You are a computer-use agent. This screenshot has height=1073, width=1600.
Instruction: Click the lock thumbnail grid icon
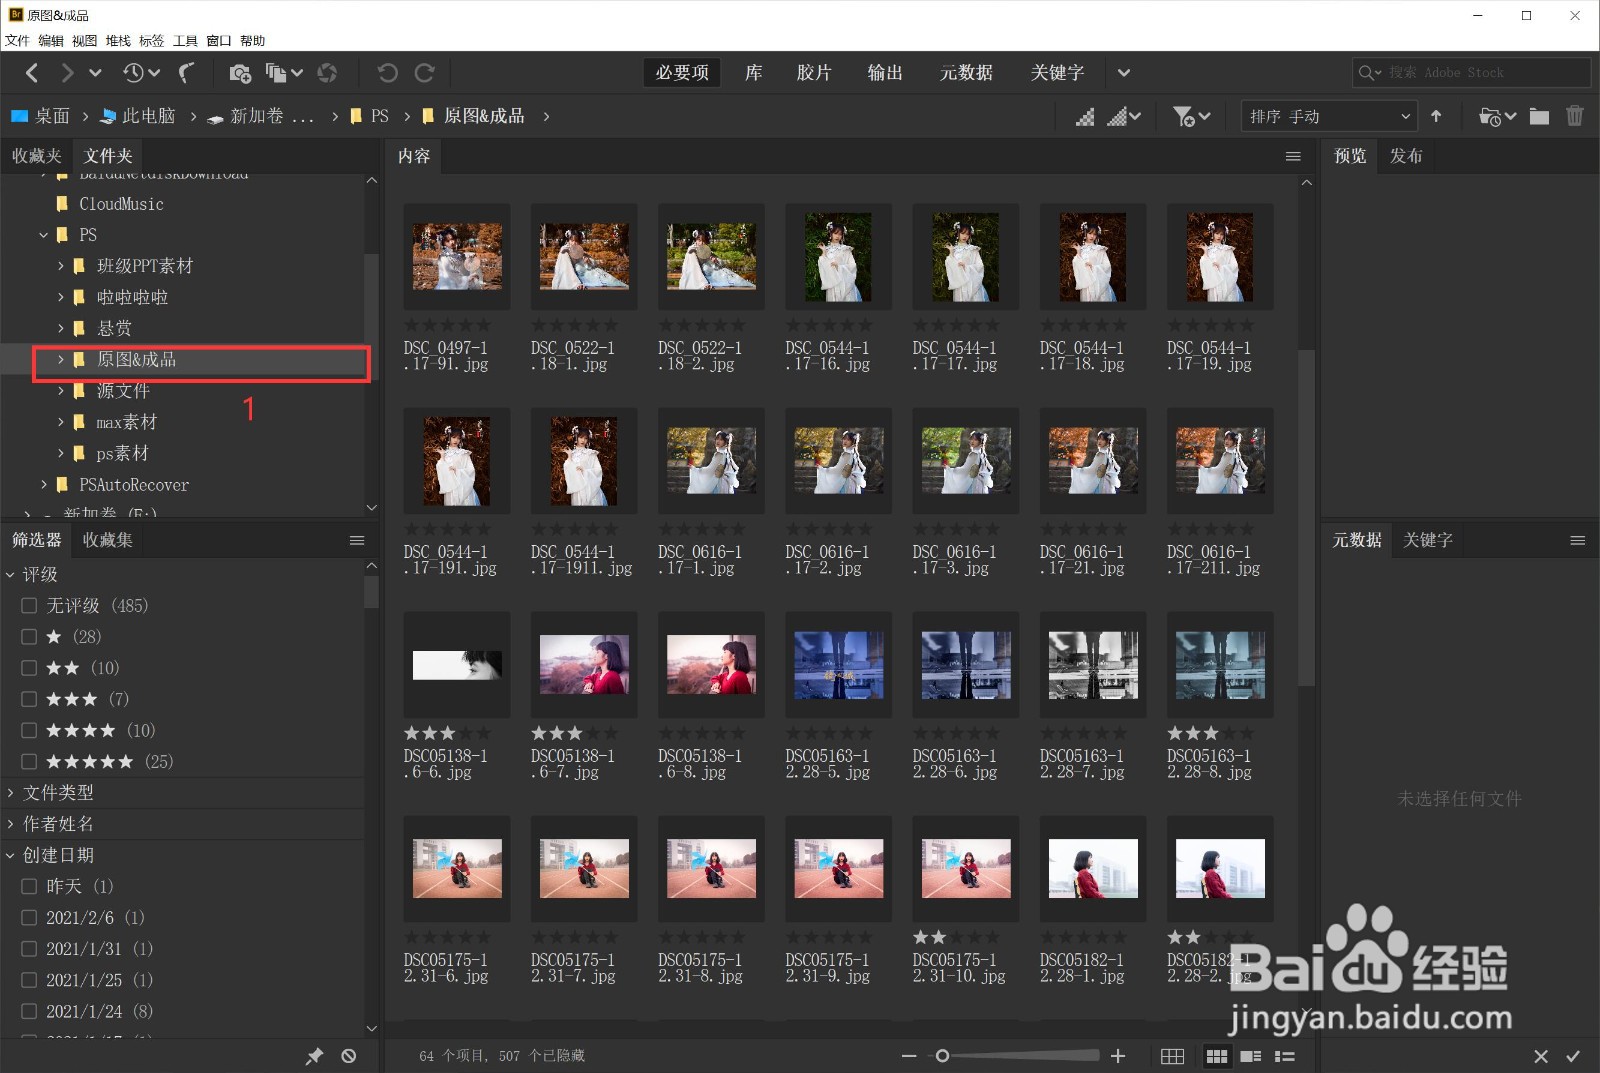pos(1173,1056)
